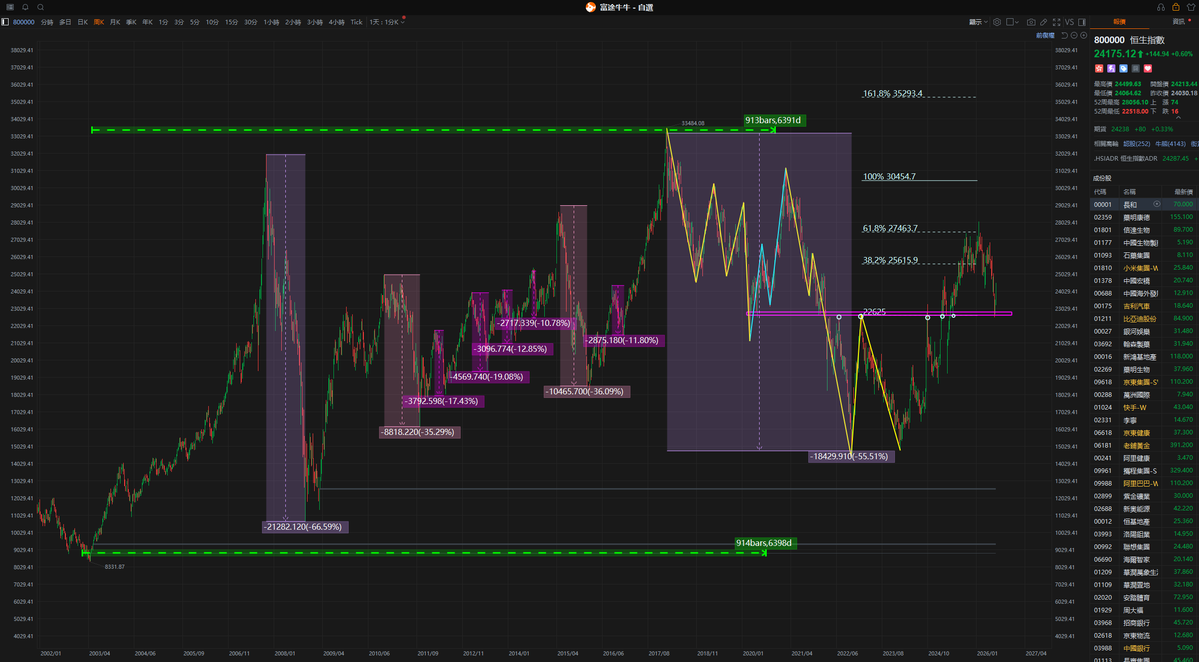Click the blue tag badge icon
1199x662 pixels.
pos(1123,68)
